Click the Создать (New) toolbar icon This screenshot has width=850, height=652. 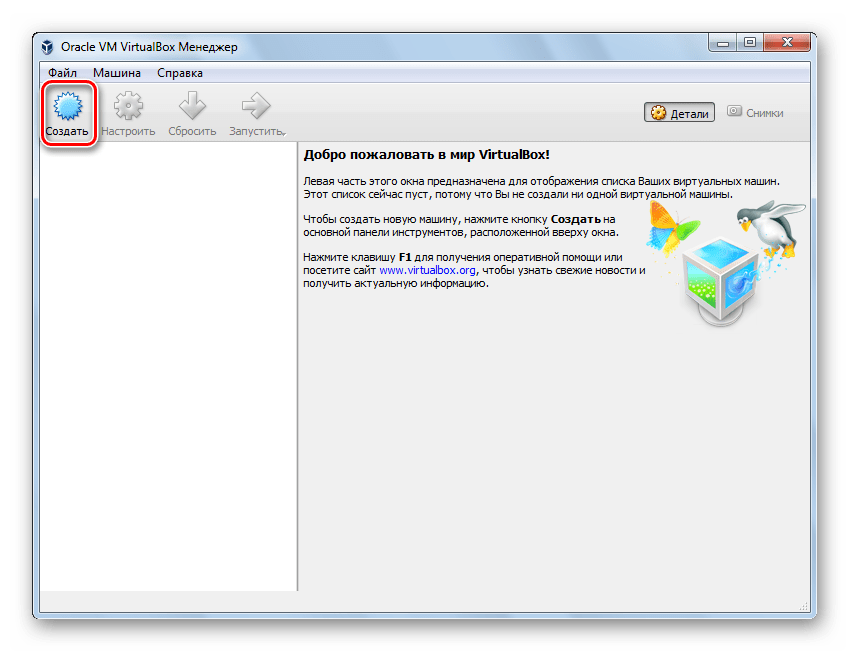68,106
